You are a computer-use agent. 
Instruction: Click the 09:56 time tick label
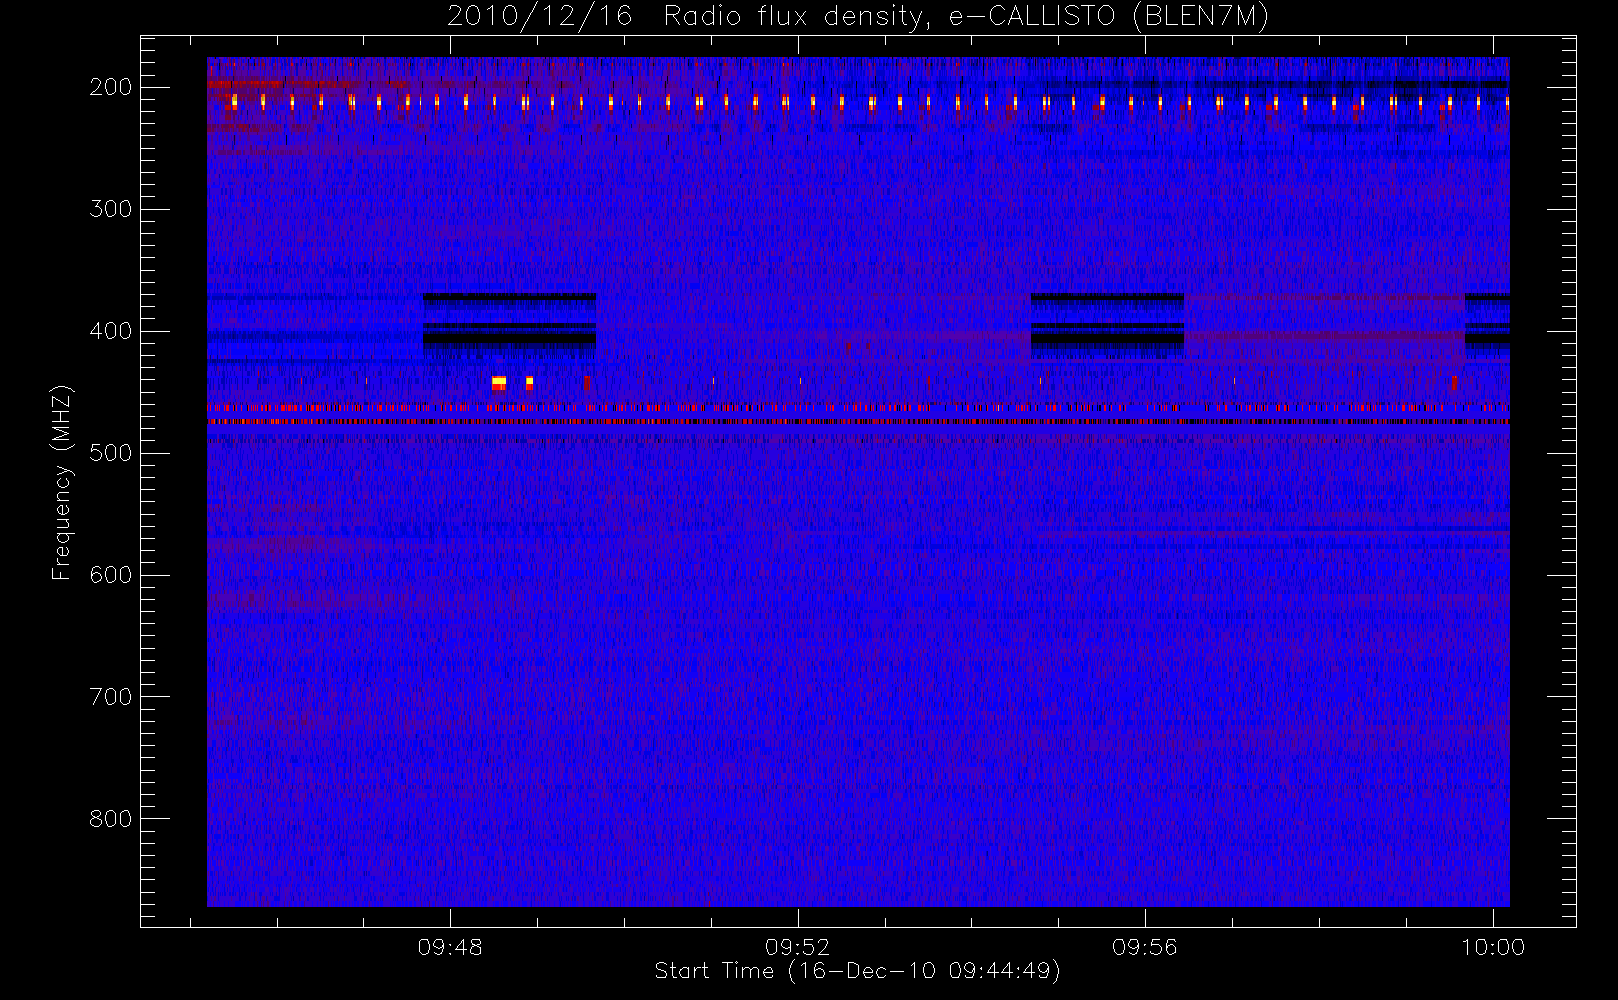1145,947
